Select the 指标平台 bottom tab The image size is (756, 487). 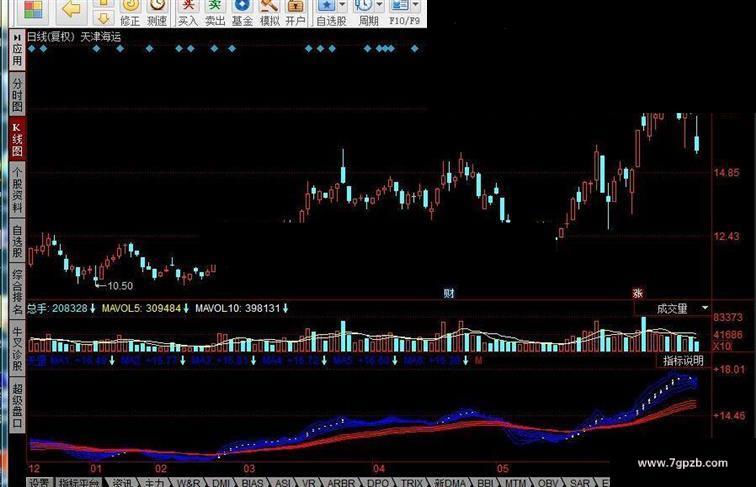click(x=79, y=482)
